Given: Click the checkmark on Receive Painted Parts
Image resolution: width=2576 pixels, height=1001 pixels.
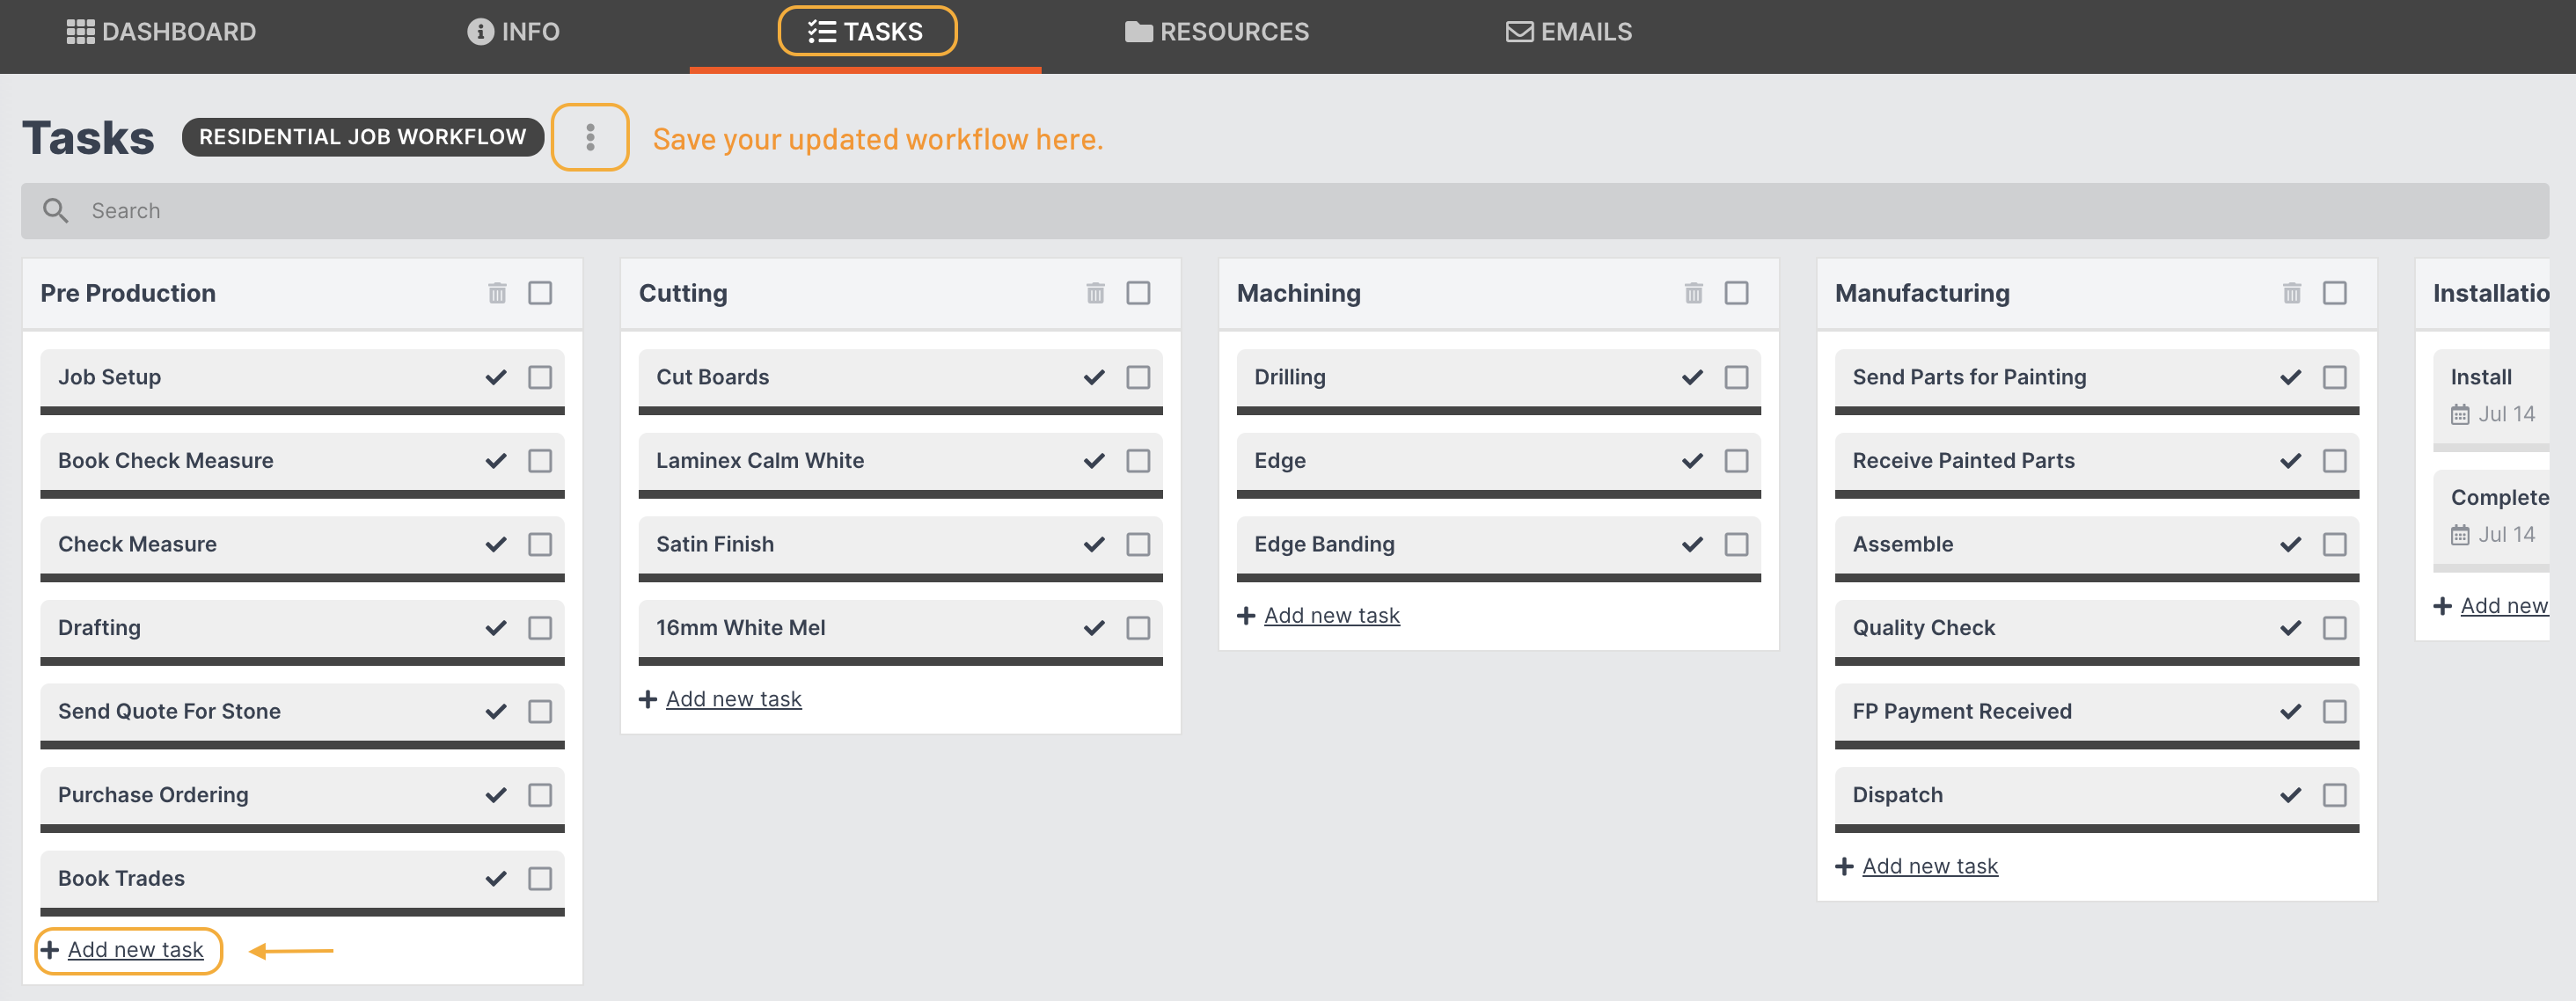Looking at the screenshot, I should tap(2290, 461).
